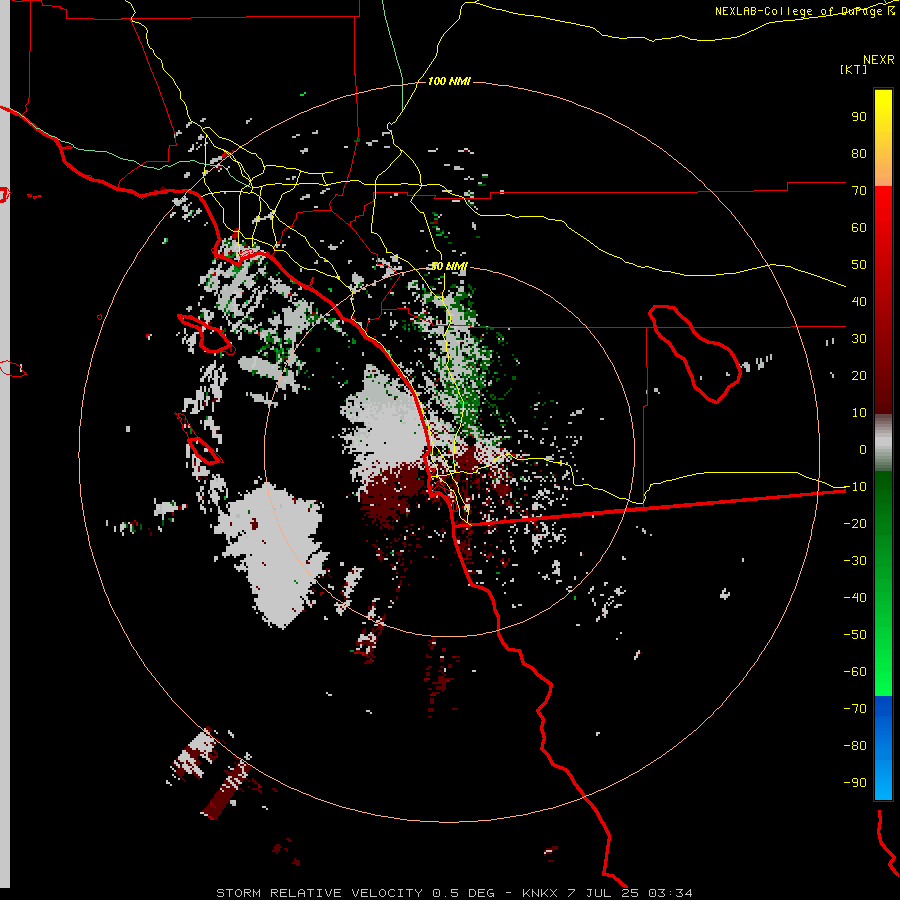The width and height of the screenshot is (900, 900).
Task: Click the 50 NMI range ring label
Action: (449, 266)
